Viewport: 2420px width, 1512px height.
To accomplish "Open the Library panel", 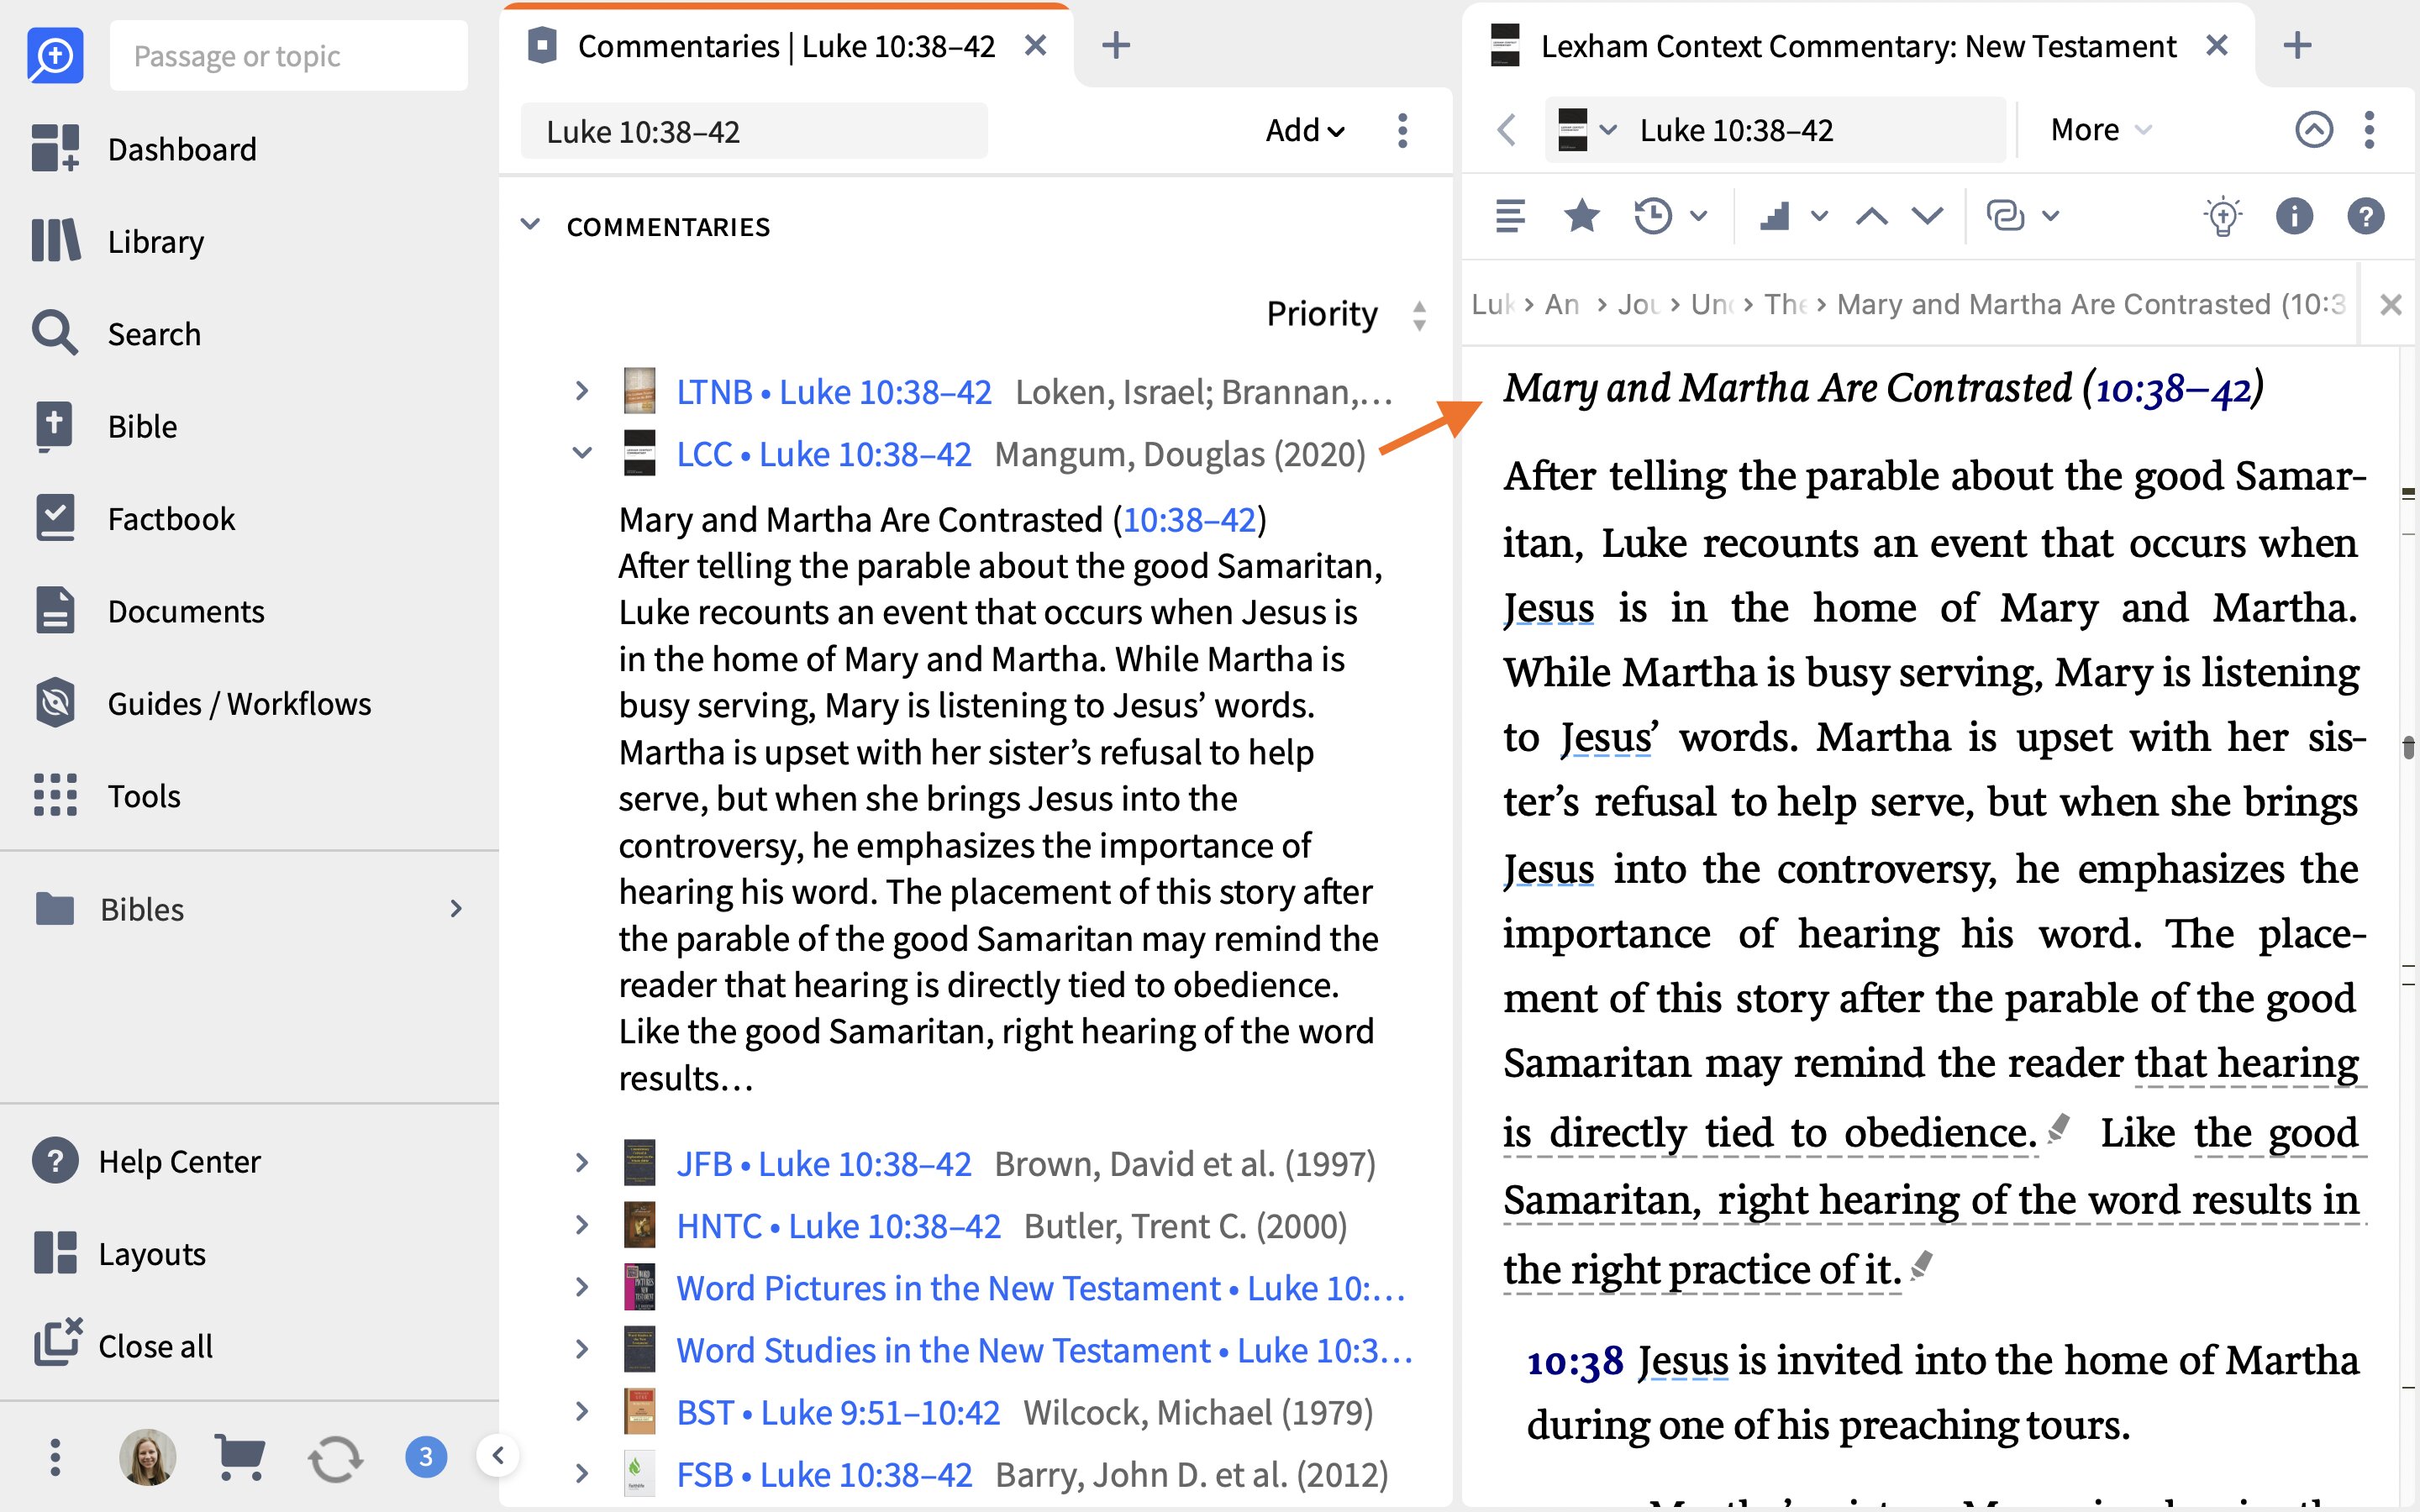I will click(118, 241).
